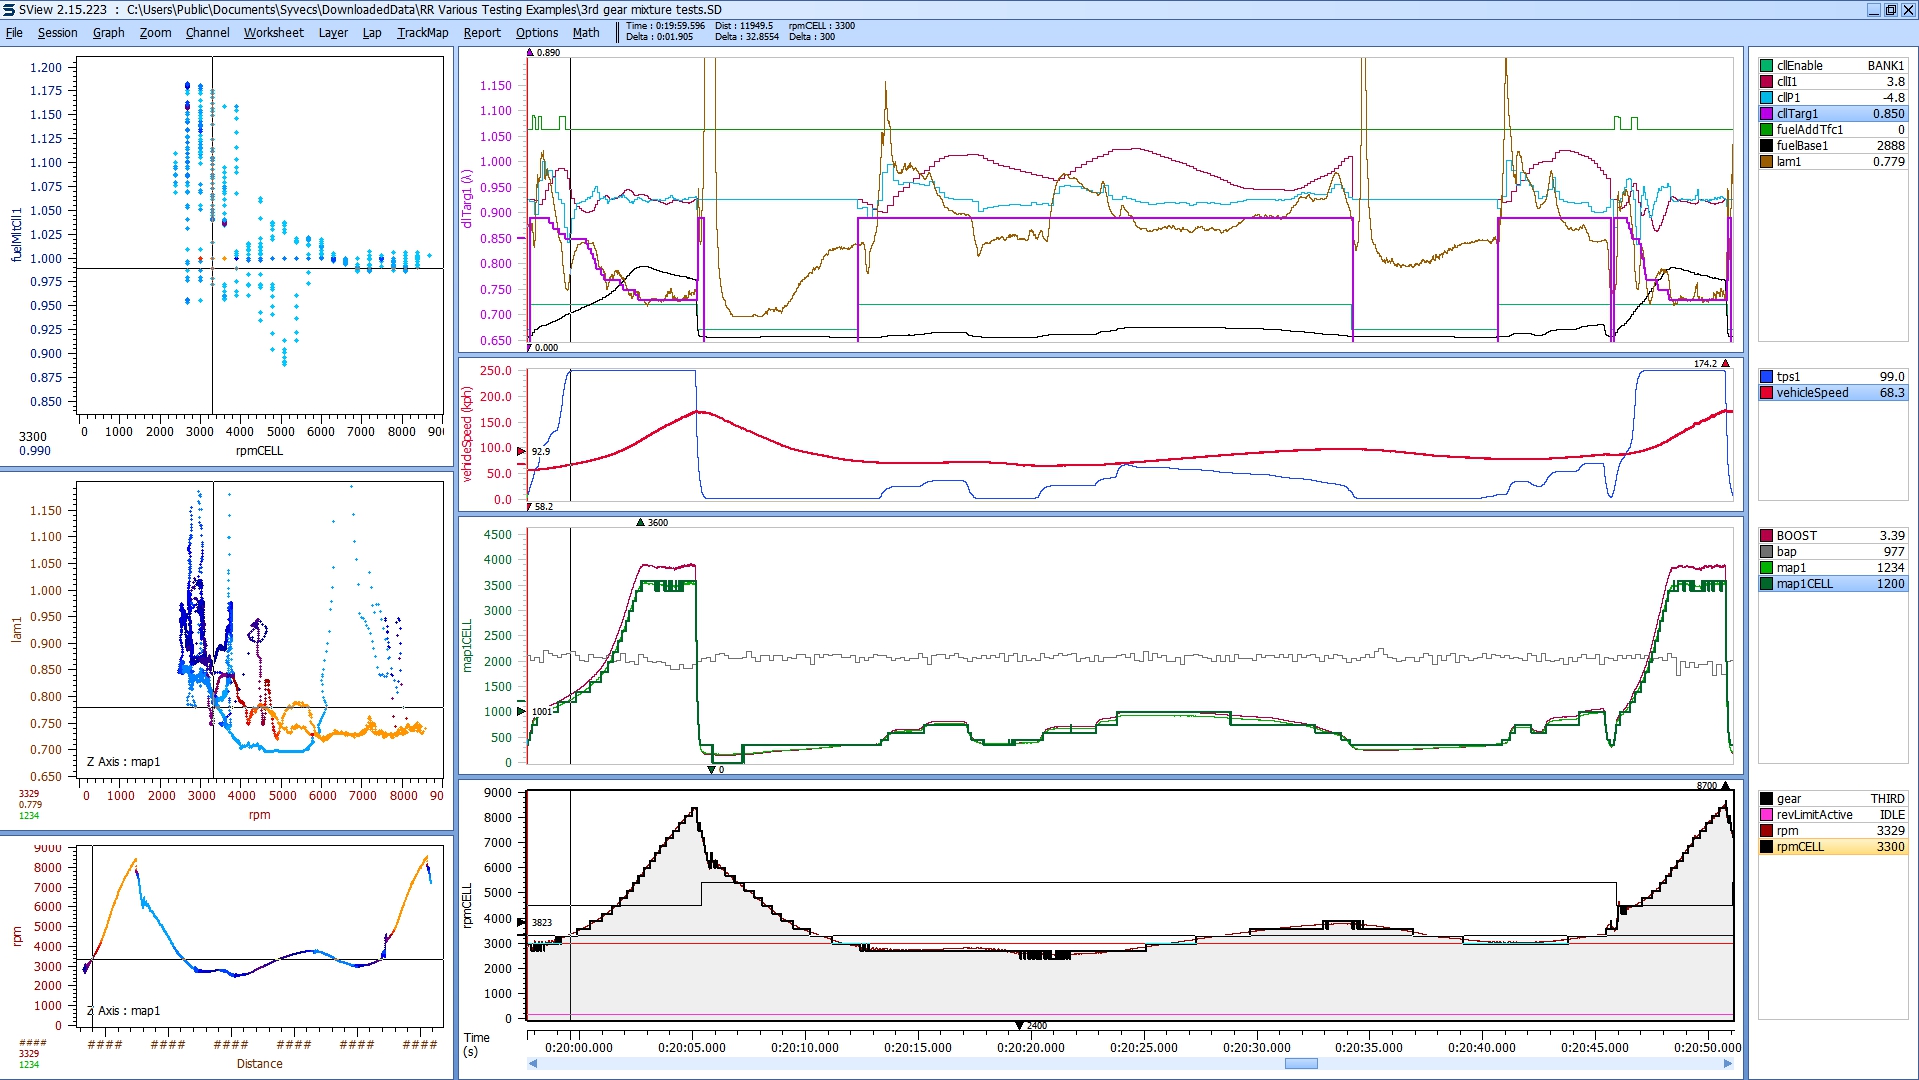Click the Distance axis label
This screenshot has height=1080, width=1919.
click(259, 1064)
